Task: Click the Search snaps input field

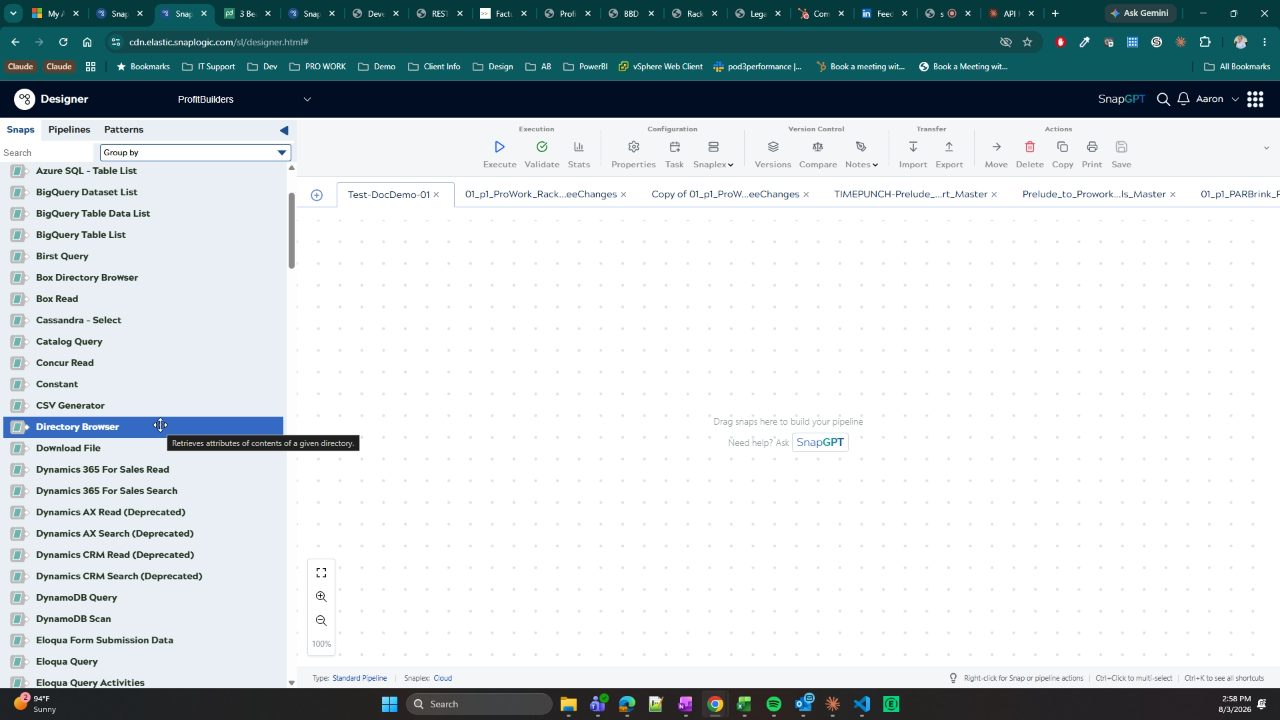Action: [x=49, y=152]
